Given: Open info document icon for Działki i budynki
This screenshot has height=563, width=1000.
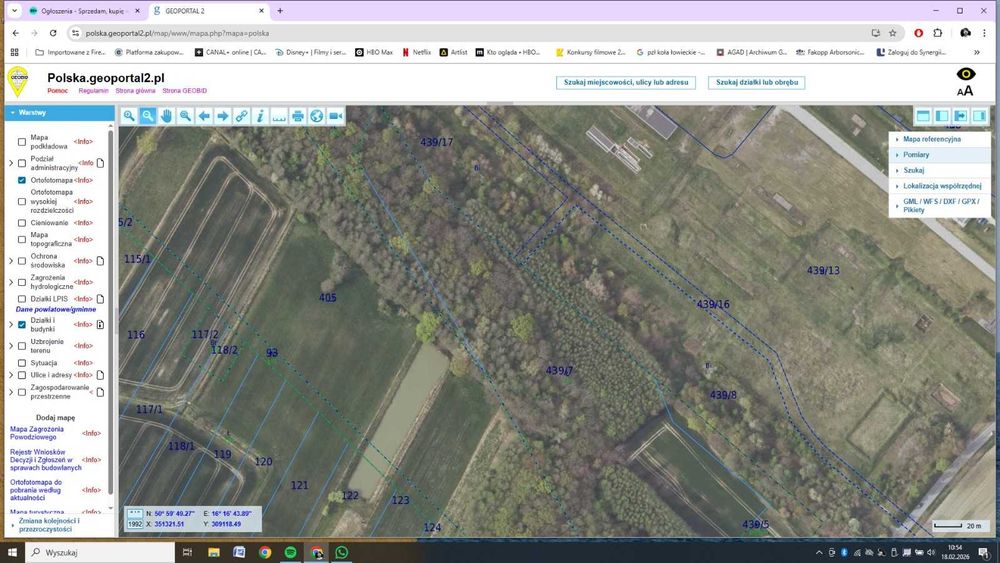Looking at the screenshot, I should 100,325.
